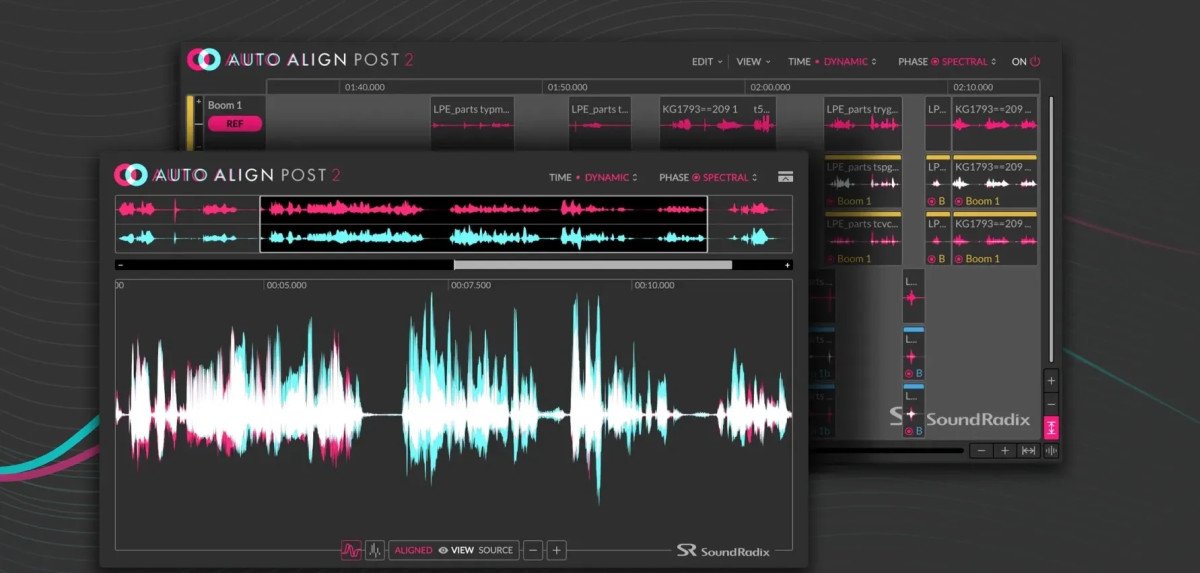Click the split waveform display icon

(x=374, y=550)
